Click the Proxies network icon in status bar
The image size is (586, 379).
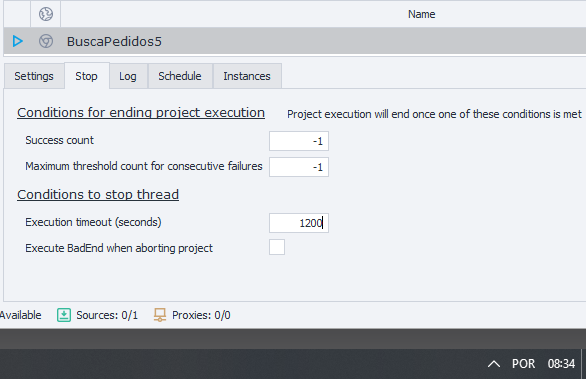pos(160,315)
